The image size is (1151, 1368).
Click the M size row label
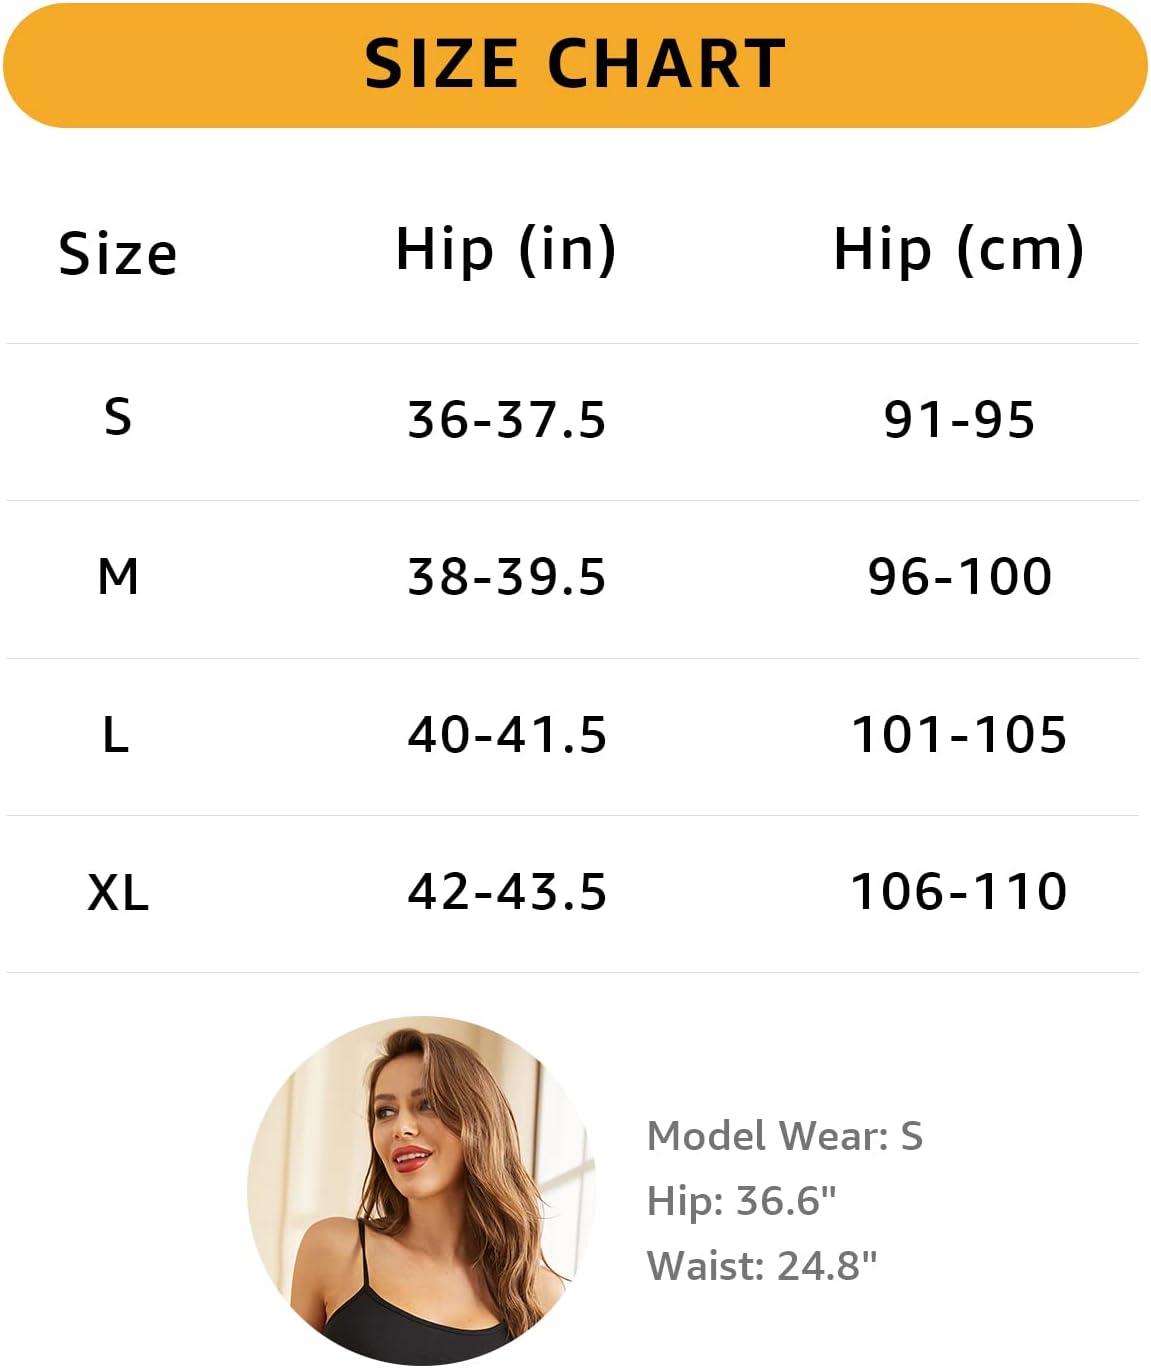(x=118, y=576)
